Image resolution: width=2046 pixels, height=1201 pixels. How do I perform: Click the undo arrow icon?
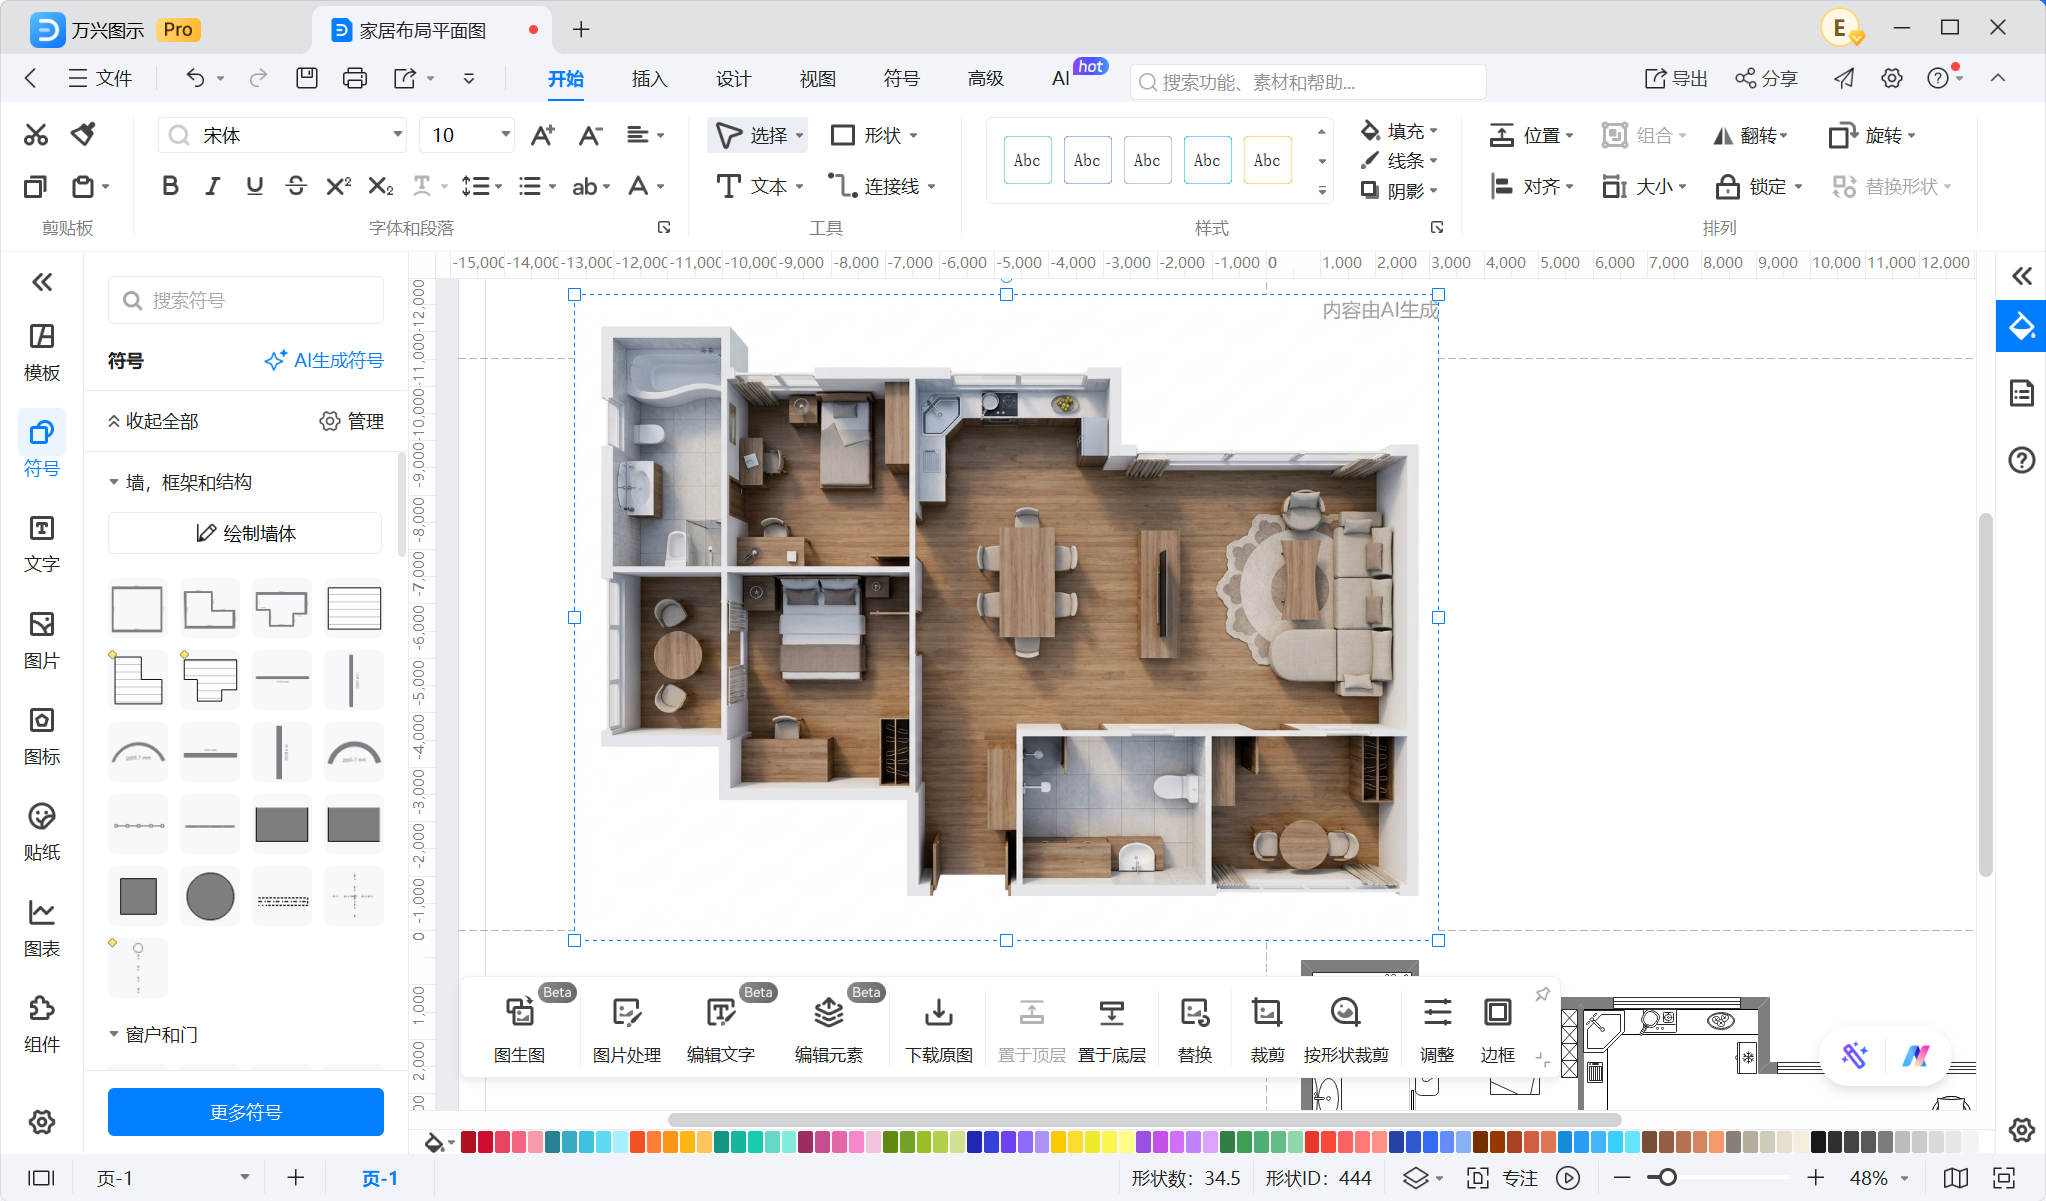(195, 78)
